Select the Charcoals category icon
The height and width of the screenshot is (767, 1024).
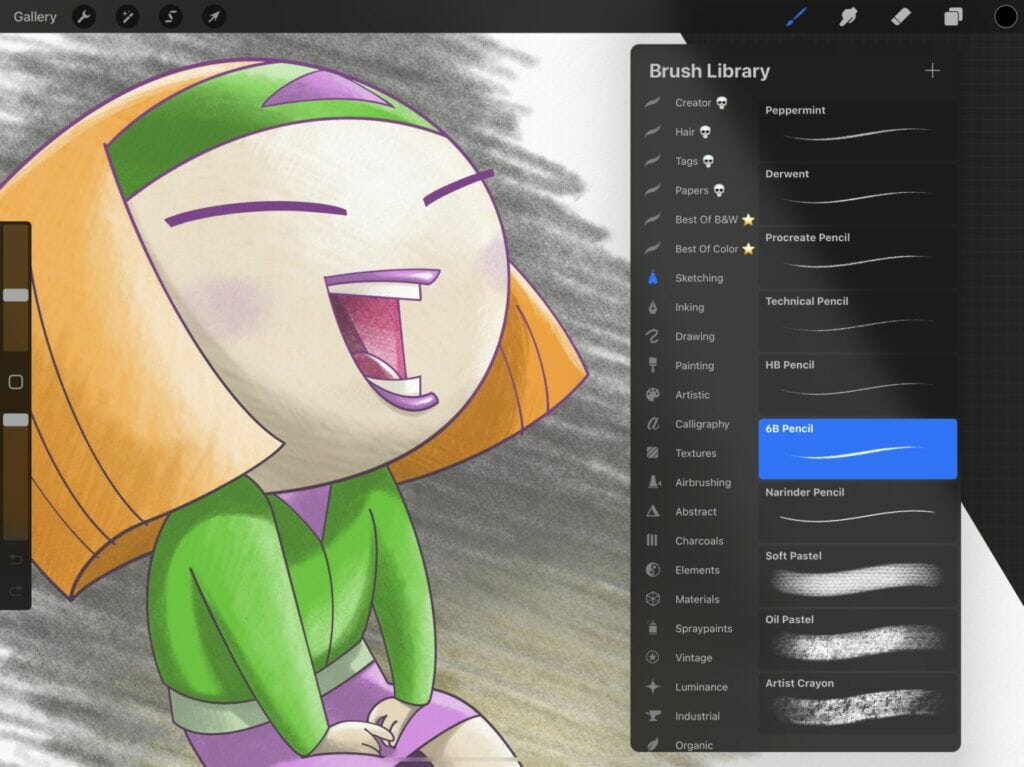click(652, 540)
